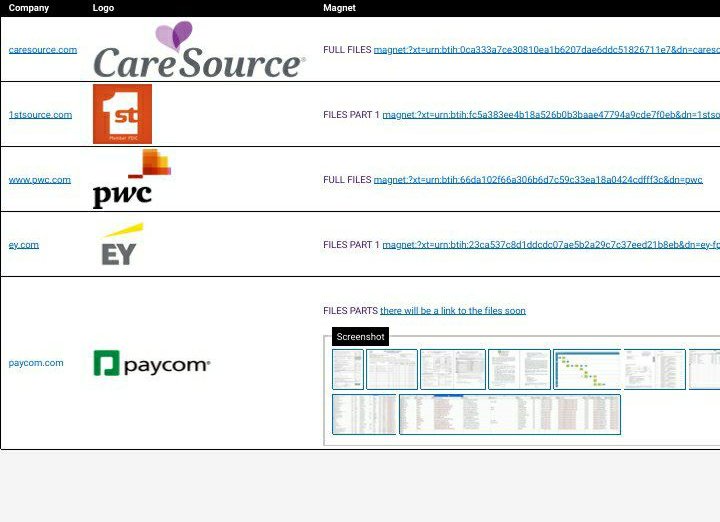
Task: Click the 'FILES PART 1' text in 1stsource row
Action: tap(351, 114)
